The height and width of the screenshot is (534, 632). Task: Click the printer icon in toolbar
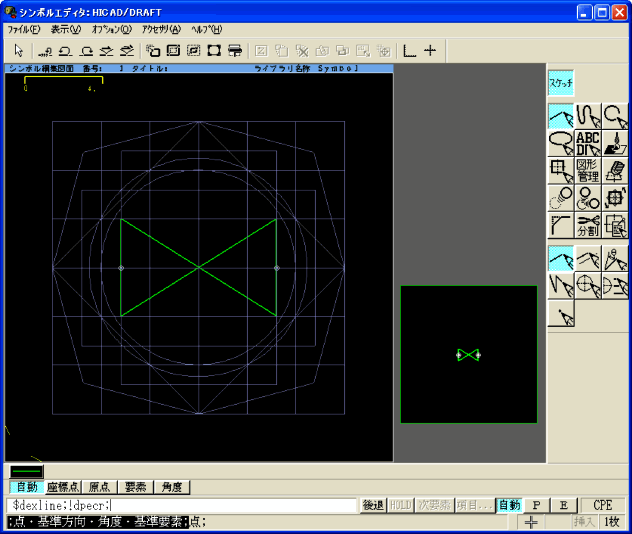pos(235,50)
